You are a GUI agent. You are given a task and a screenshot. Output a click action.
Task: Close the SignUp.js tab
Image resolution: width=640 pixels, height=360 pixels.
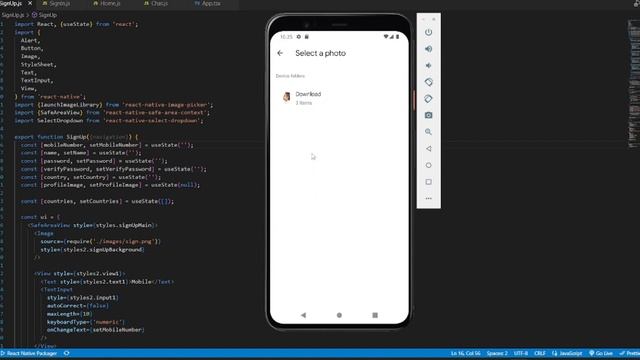click(30, 3)
